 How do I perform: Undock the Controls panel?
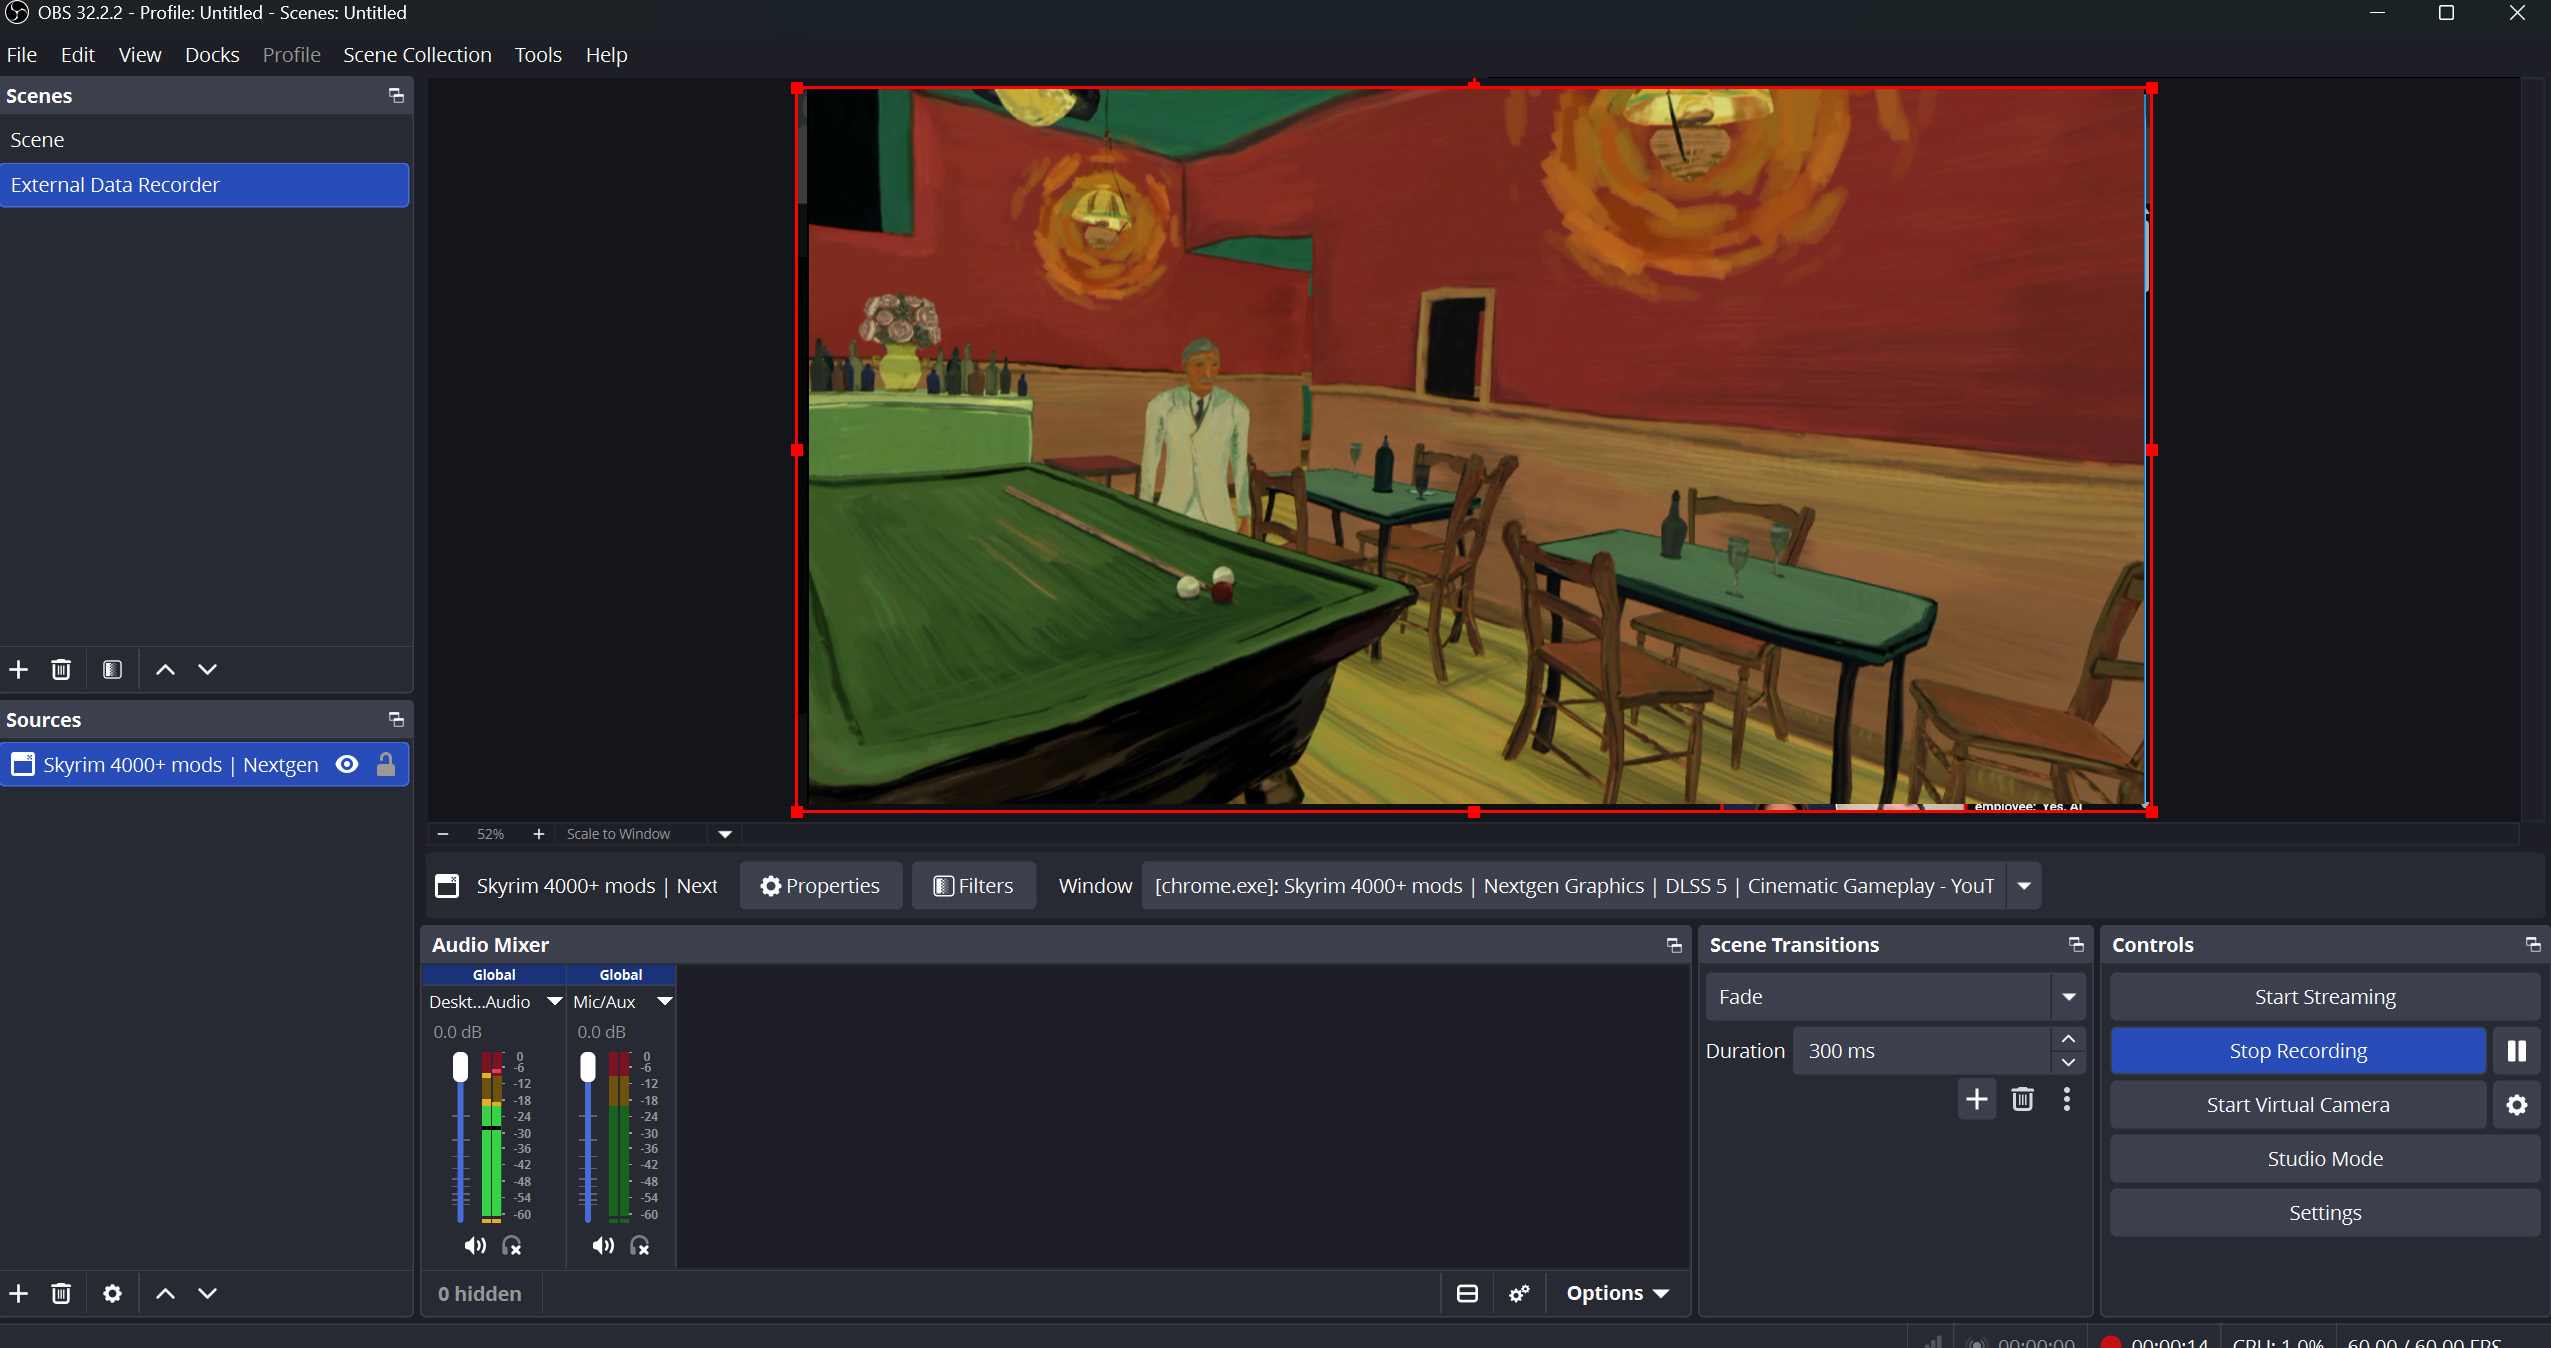2533,945
